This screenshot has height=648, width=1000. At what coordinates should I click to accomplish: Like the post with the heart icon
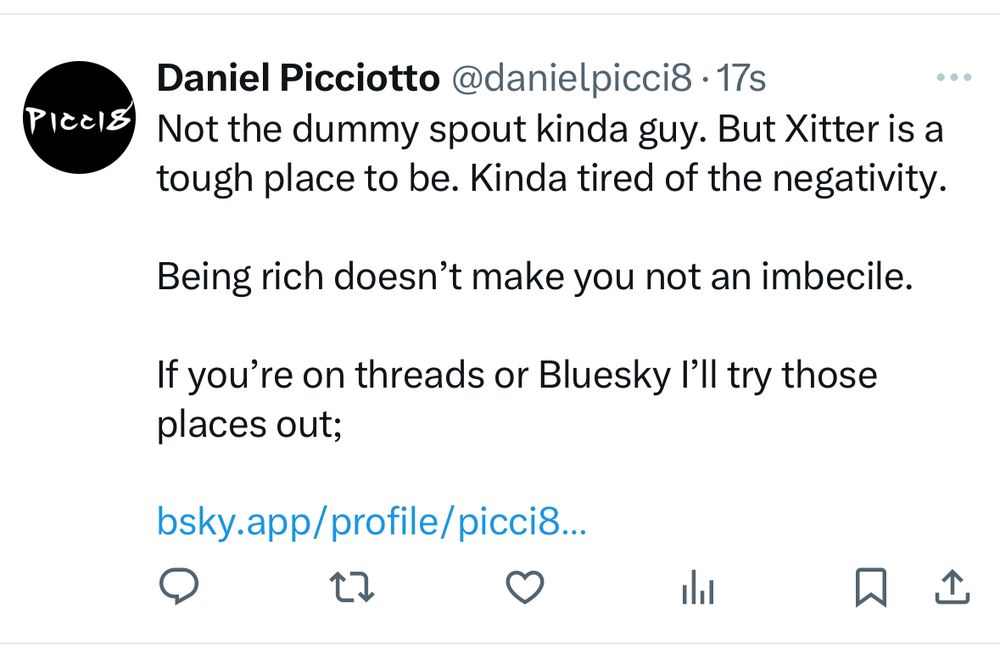(524, 589)
